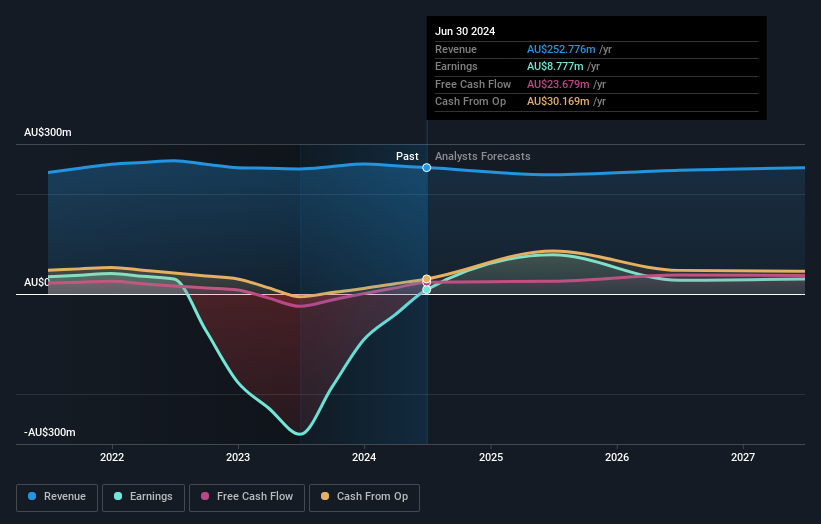Click the Analysts Forecasts label
The image size is (821, 524).
point(482,156)
